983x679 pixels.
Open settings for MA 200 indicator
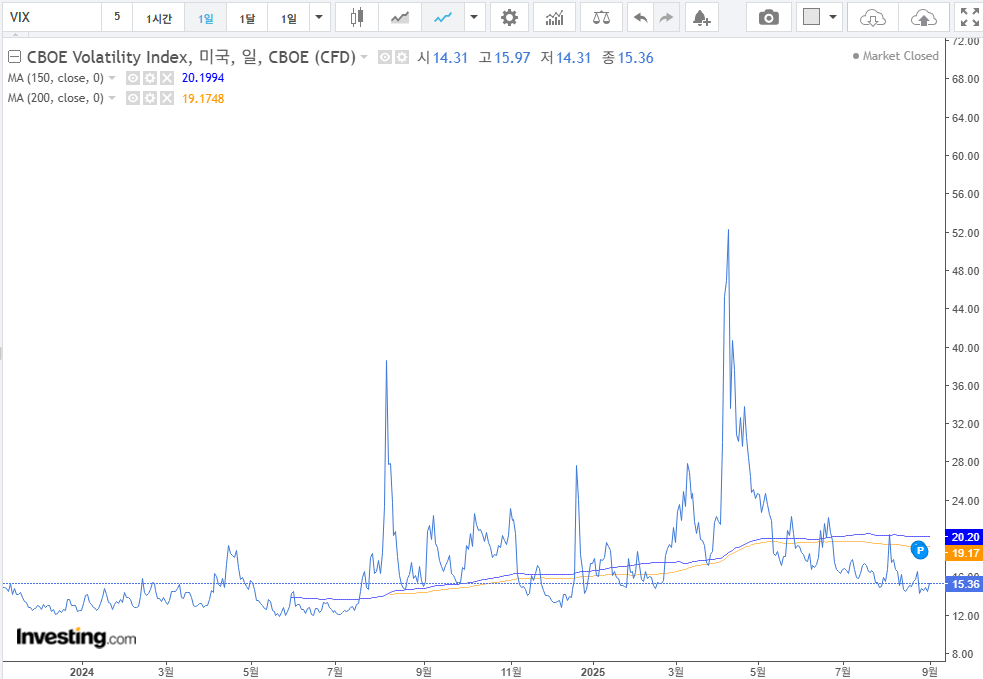(149, 98)
